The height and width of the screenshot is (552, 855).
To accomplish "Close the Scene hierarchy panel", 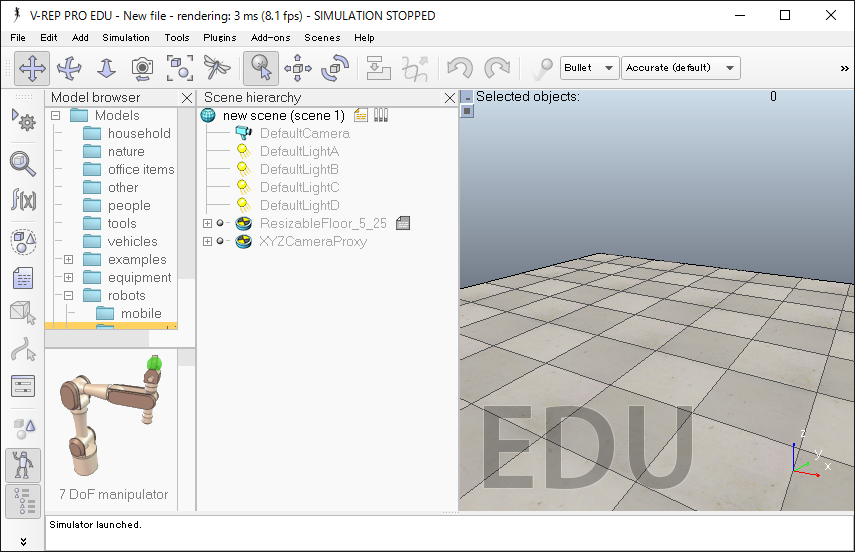I will coord(450,98).
